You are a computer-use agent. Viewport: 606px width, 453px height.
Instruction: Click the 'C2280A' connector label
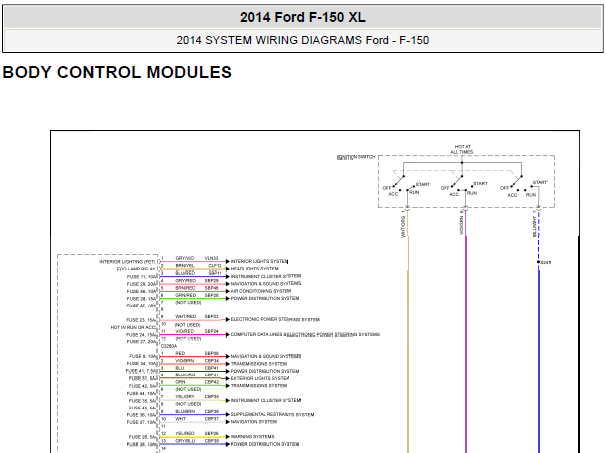[169, 346]
